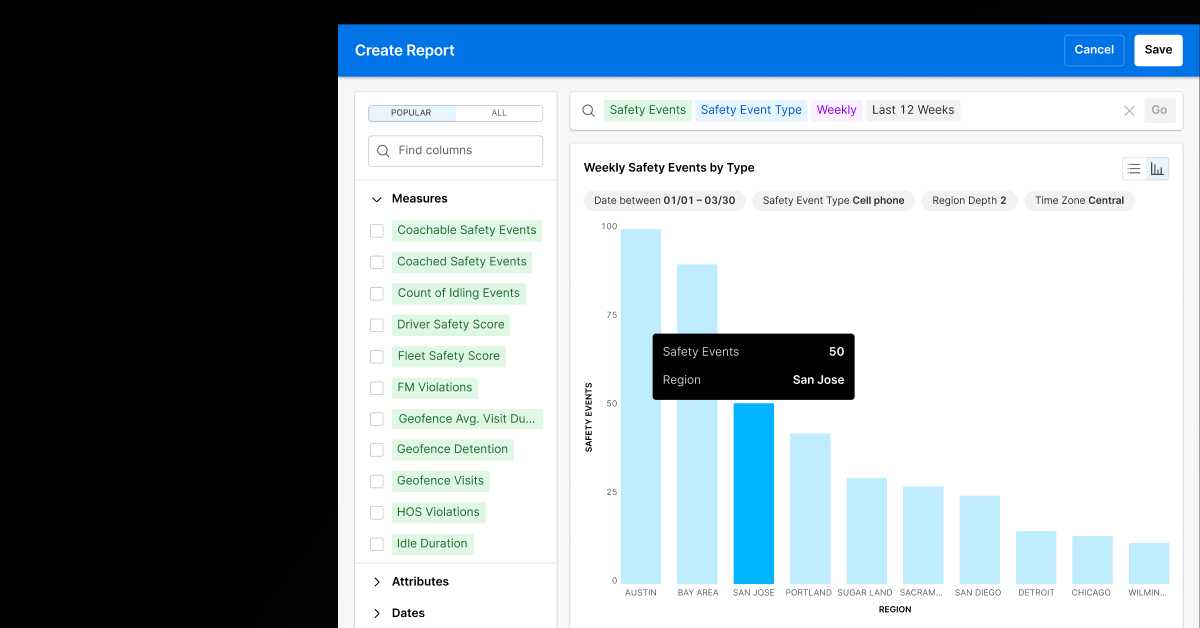1200x628 pixels.
Task: Check the Coachable Safety Events checkbox
Action: (x=377, y=231)
